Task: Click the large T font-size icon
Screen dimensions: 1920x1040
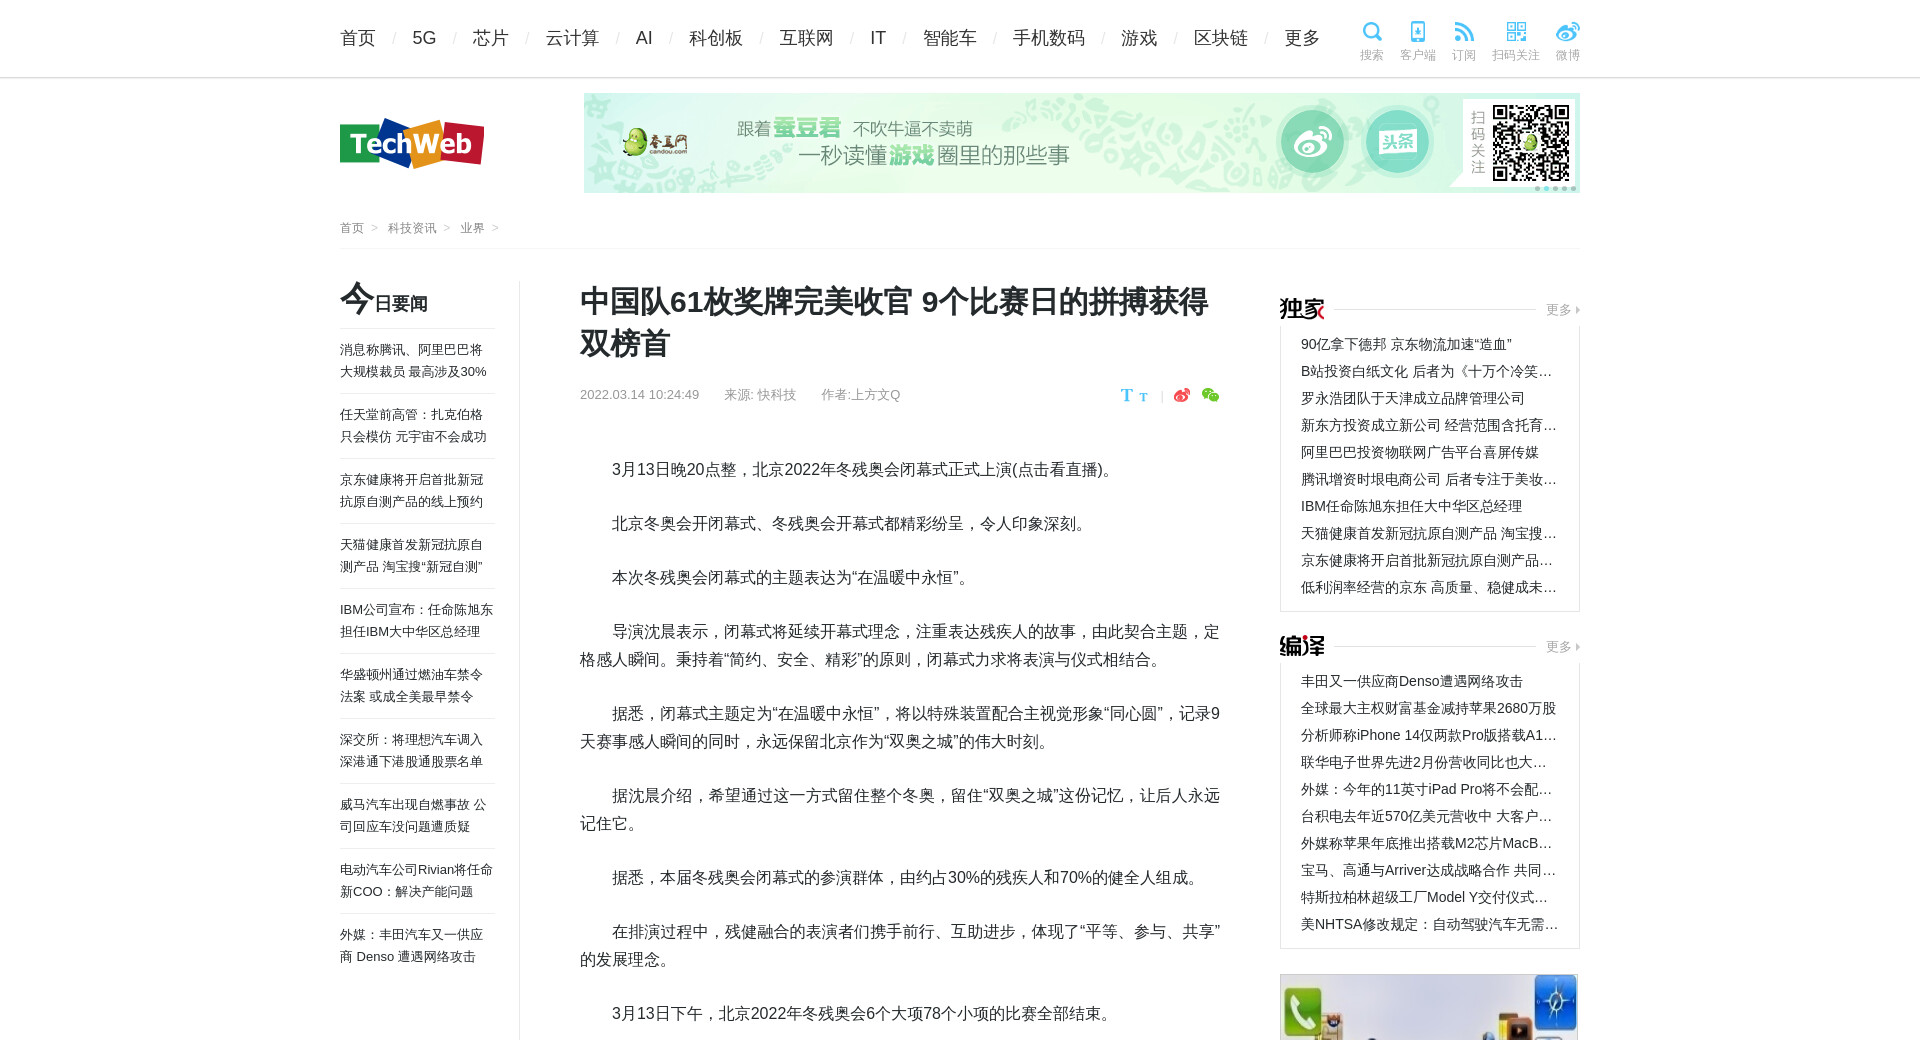Action: (1127, 395)
